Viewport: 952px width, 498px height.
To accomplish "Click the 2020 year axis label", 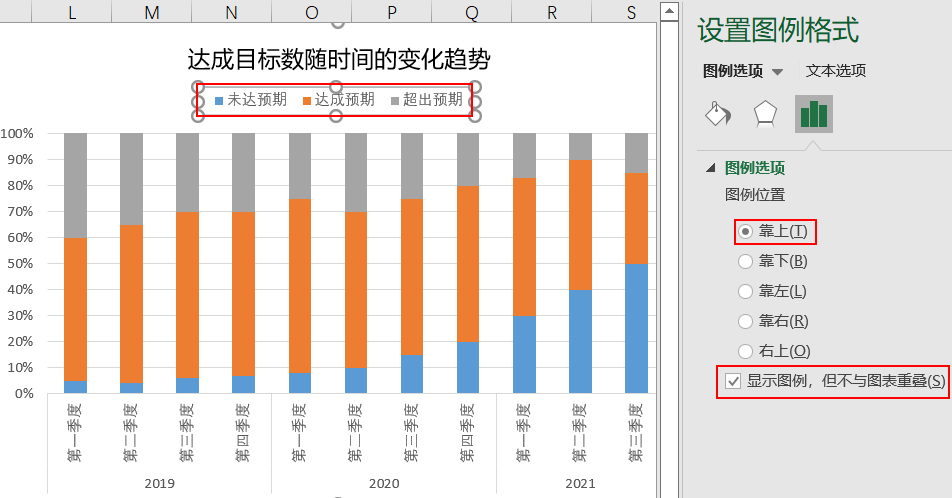I will [384, 483].
